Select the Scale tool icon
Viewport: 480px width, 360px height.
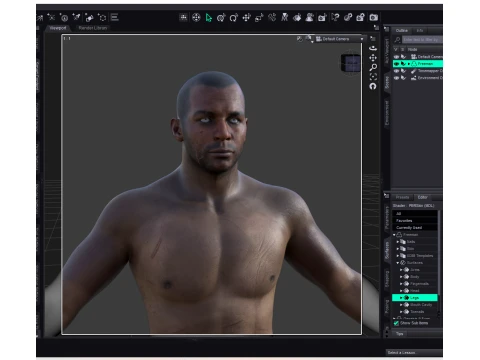click(x=259, y=18)
